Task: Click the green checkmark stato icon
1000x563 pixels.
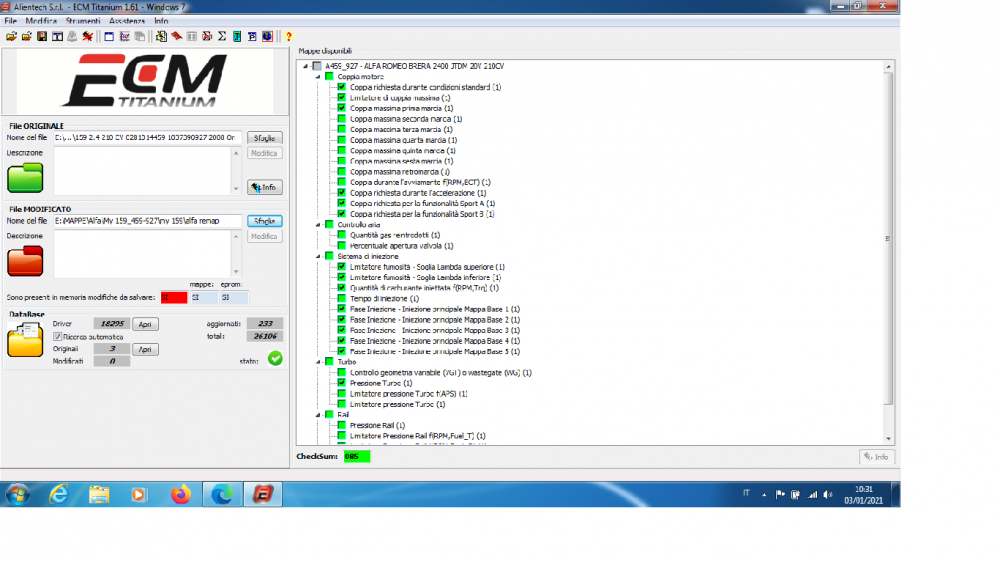Action: (276, 358)
